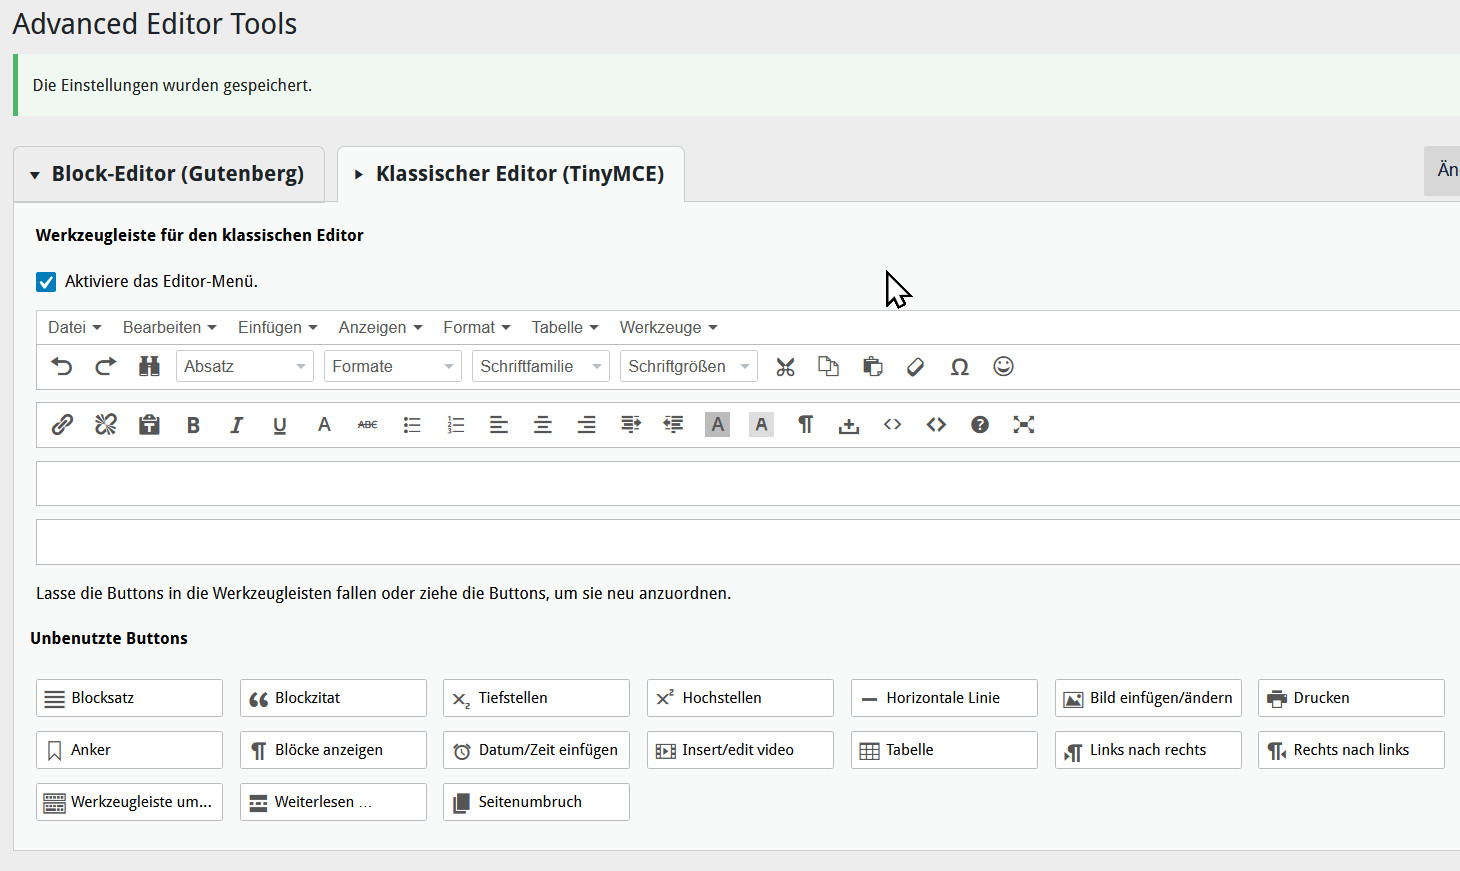Toggle underline formatting button

click(x=280, y=425)
